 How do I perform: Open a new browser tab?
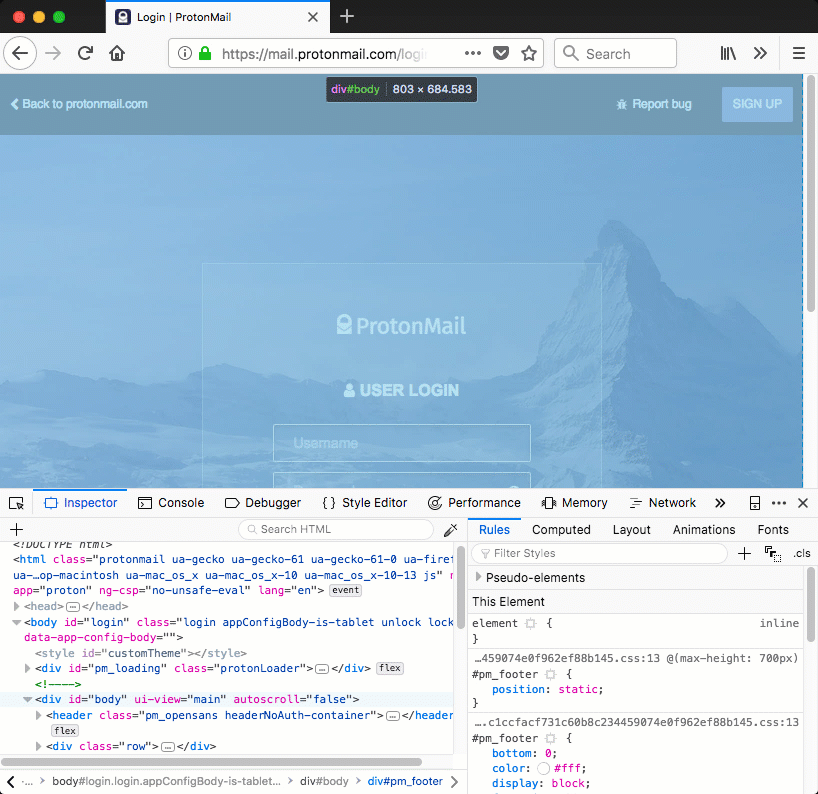(347, 17)
